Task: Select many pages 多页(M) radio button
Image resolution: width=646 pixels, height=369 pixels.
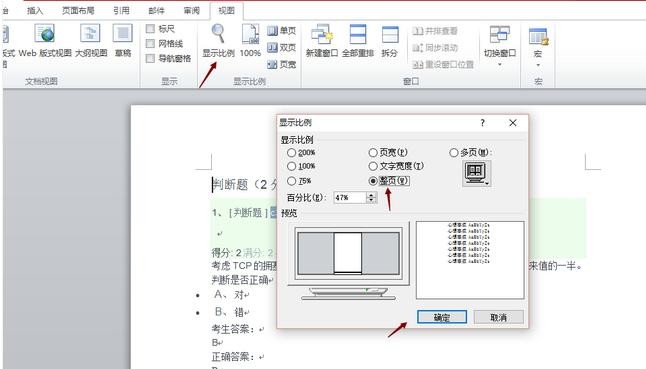Action: click(x=454, y=152)
